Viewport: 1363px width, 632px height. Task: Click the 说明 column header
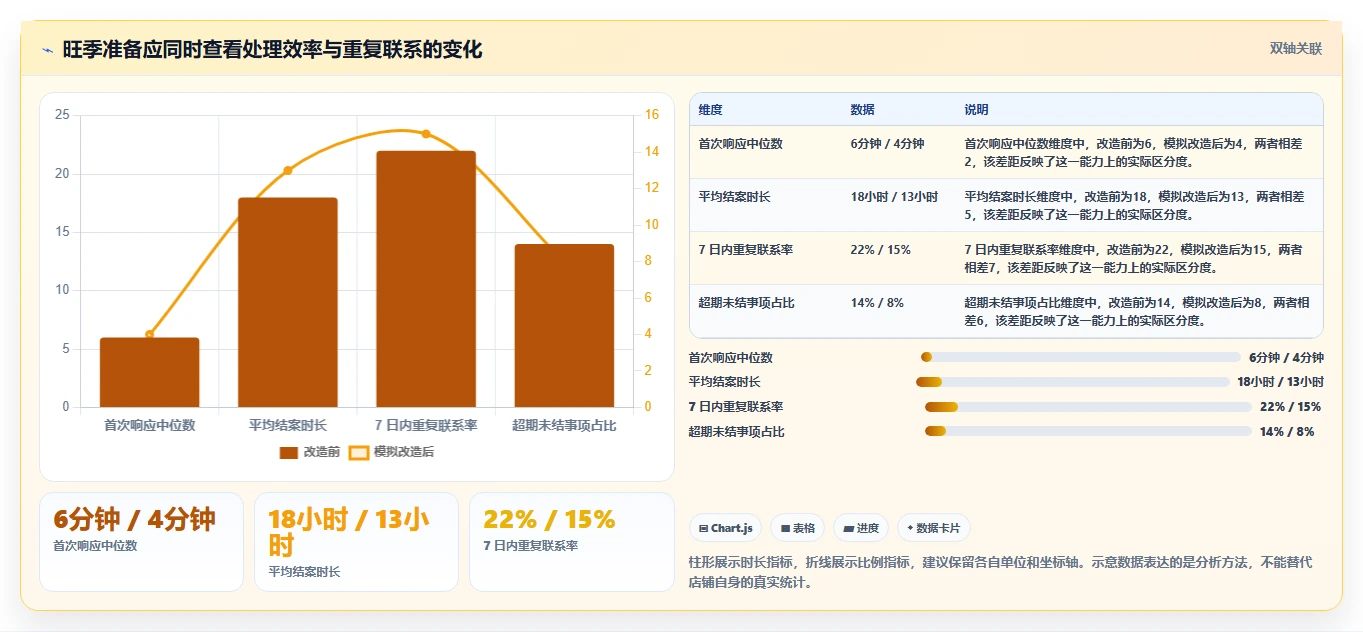tap(976, 109)
